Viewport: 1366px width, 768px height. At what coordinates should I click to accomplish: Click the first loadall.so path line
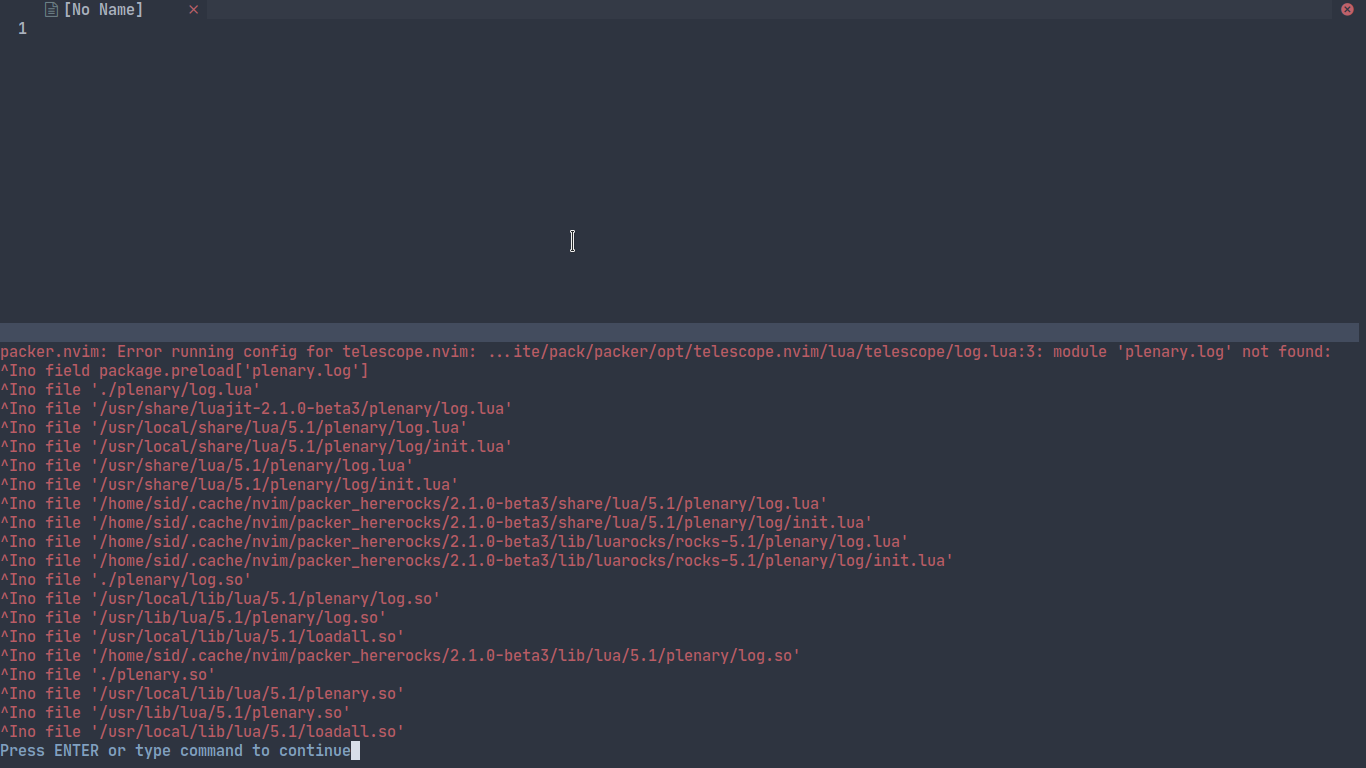(x=200, y=636)
